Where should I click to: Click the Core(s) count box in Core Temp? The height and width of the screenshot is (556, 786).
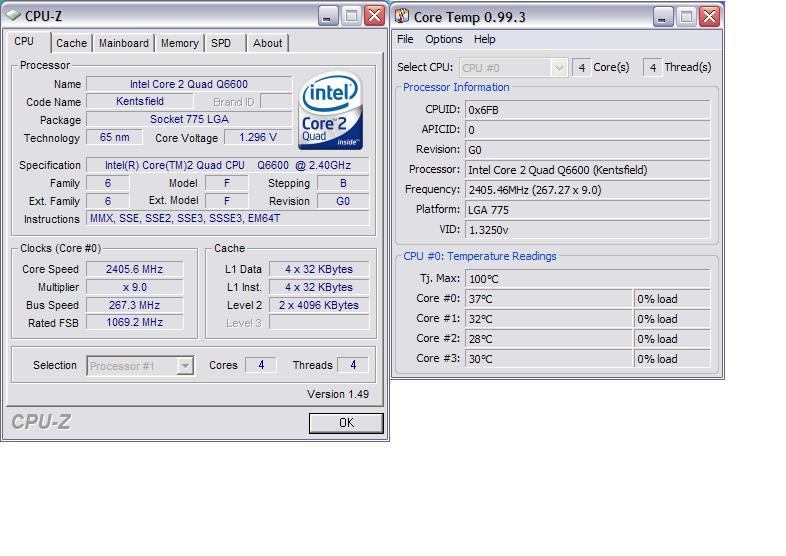coord(581,68)
